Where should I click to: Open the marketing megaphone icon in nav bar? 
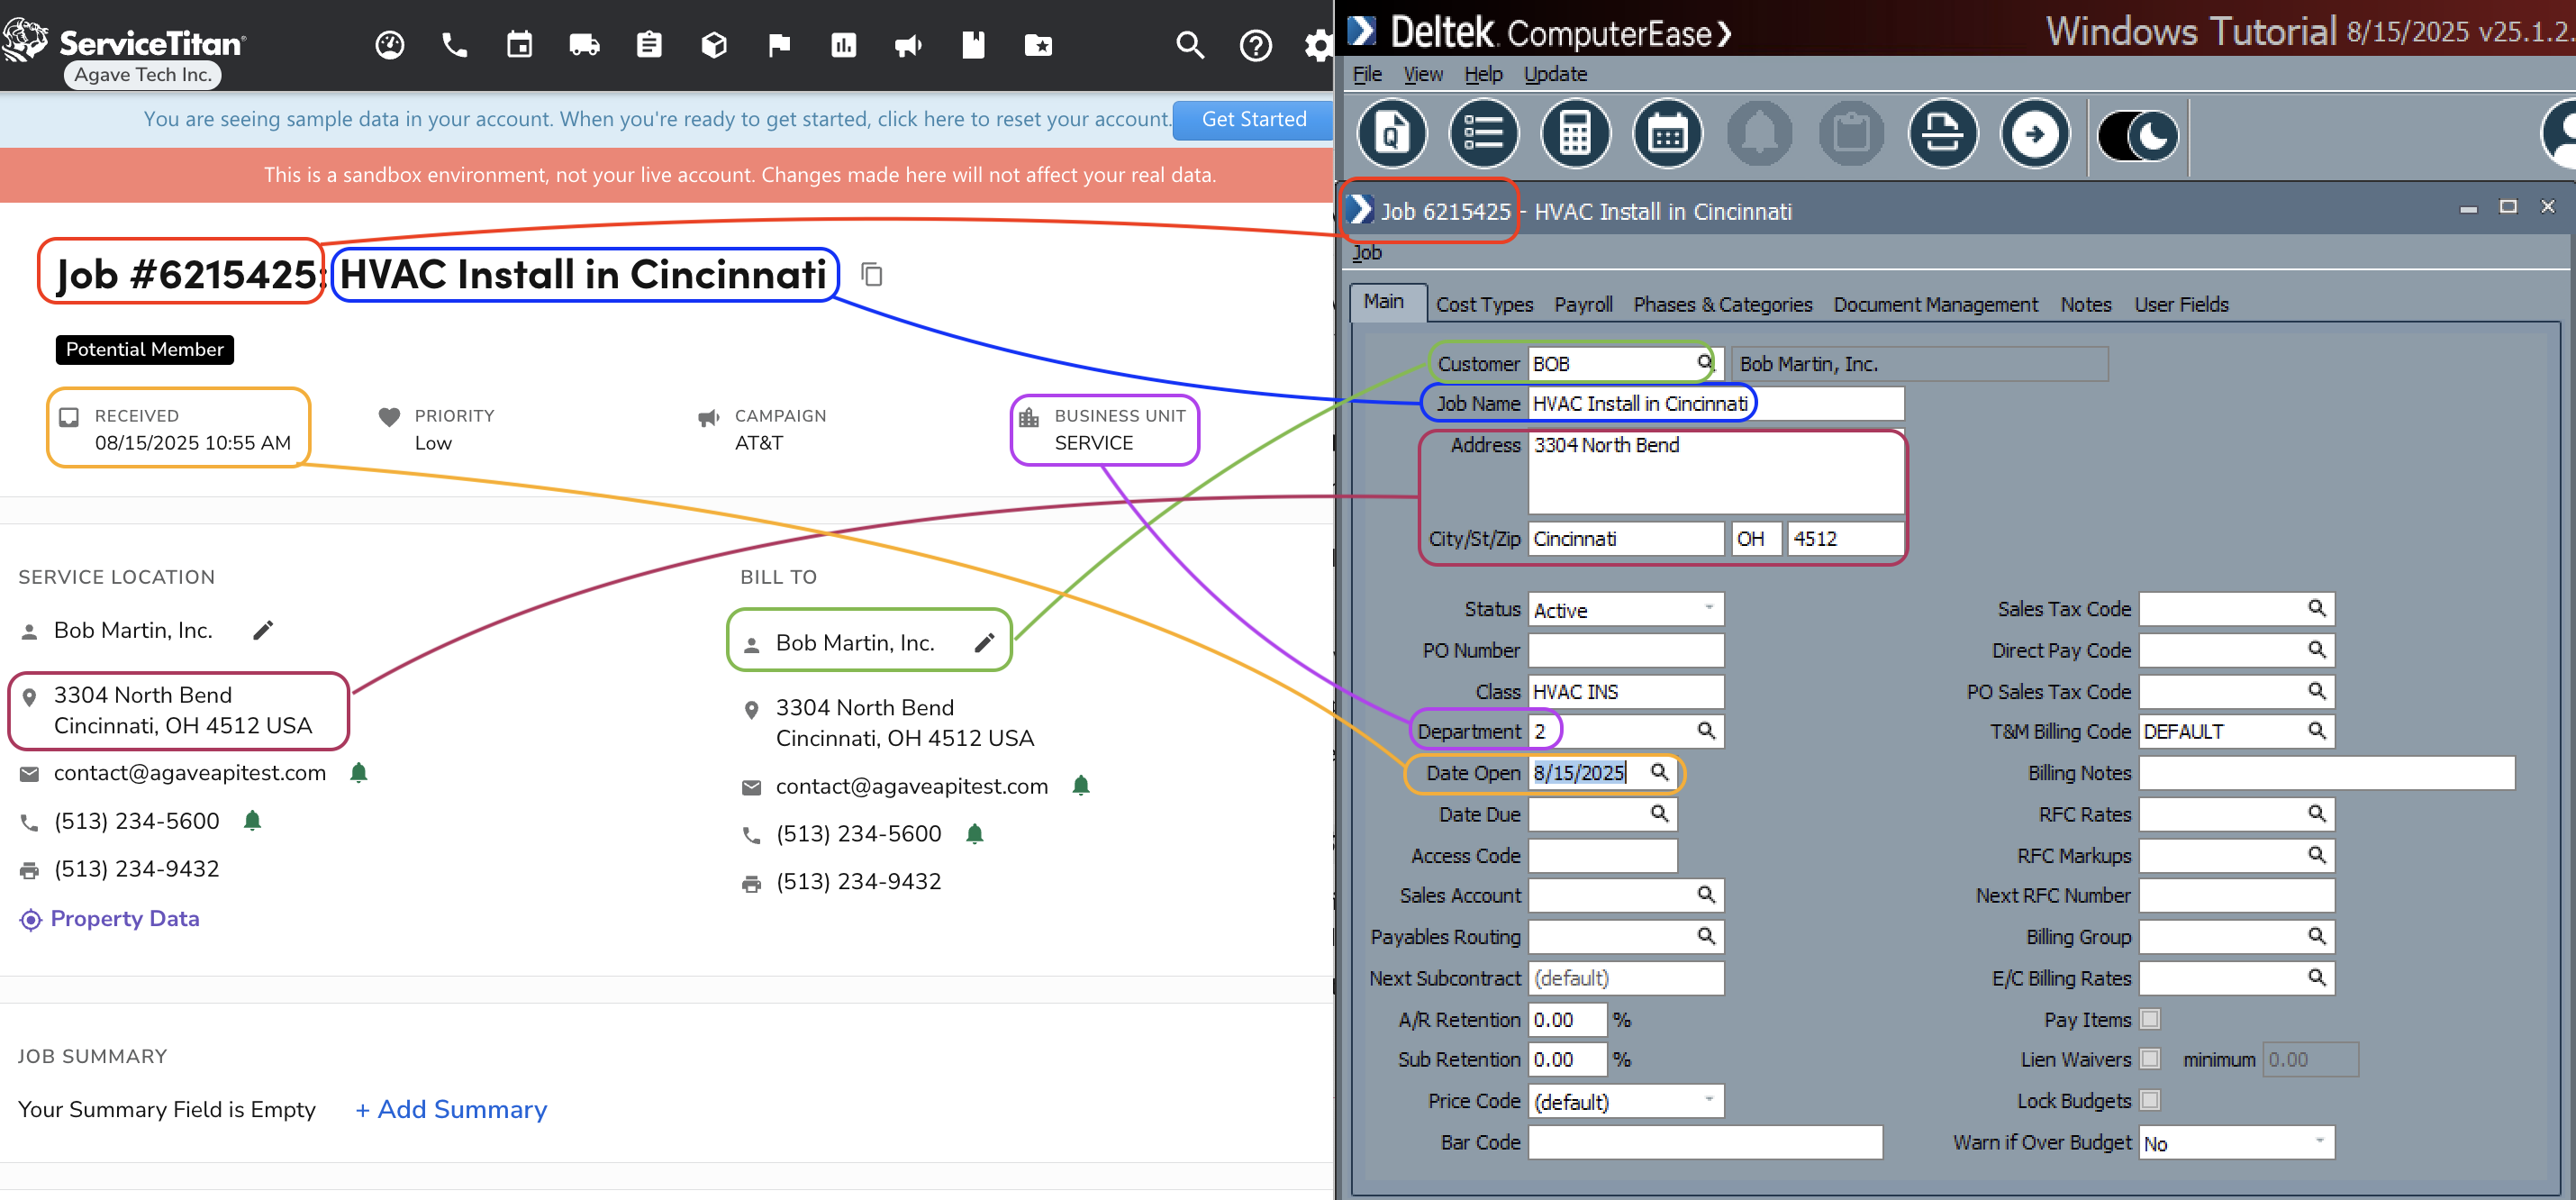point(908,45)
